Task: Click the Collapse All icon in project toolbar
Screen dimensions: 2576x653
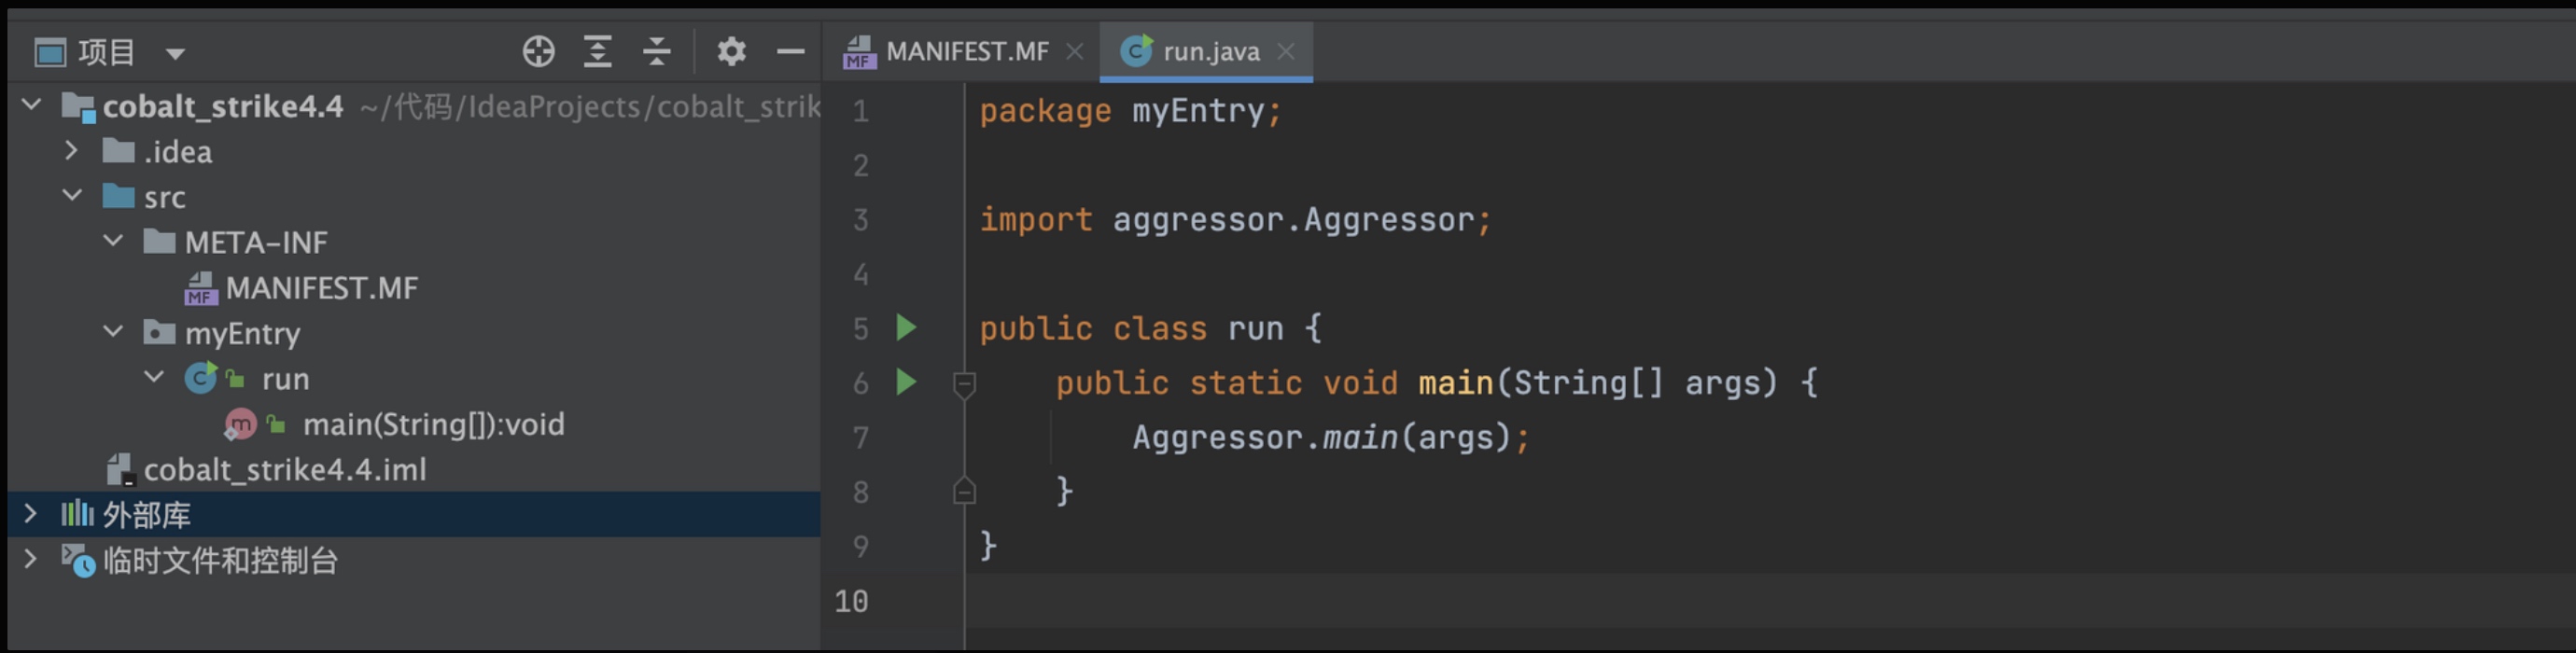Action: click(656, 51)
